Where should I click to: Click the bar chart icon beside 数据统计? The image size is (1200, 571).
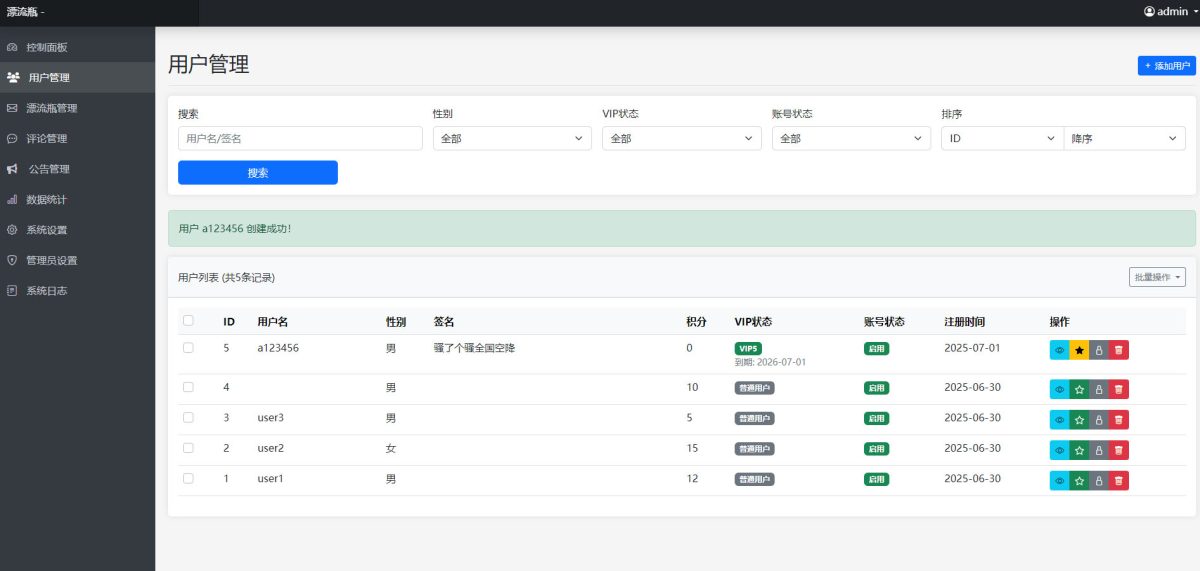[12, 200]
